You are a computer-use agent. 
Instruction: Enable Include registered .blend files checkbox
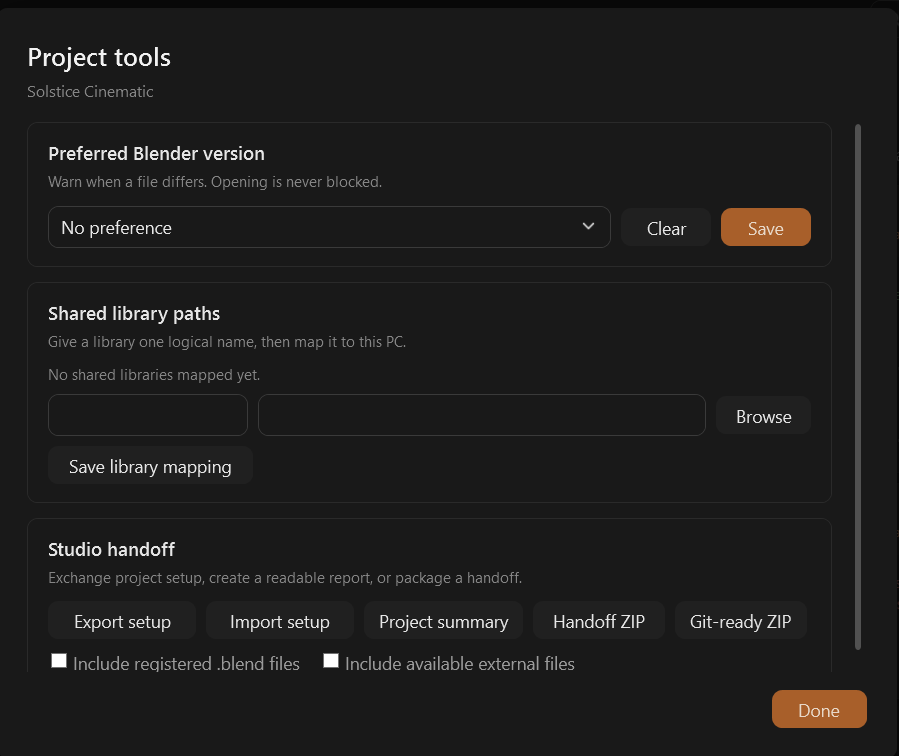(59, 661)
